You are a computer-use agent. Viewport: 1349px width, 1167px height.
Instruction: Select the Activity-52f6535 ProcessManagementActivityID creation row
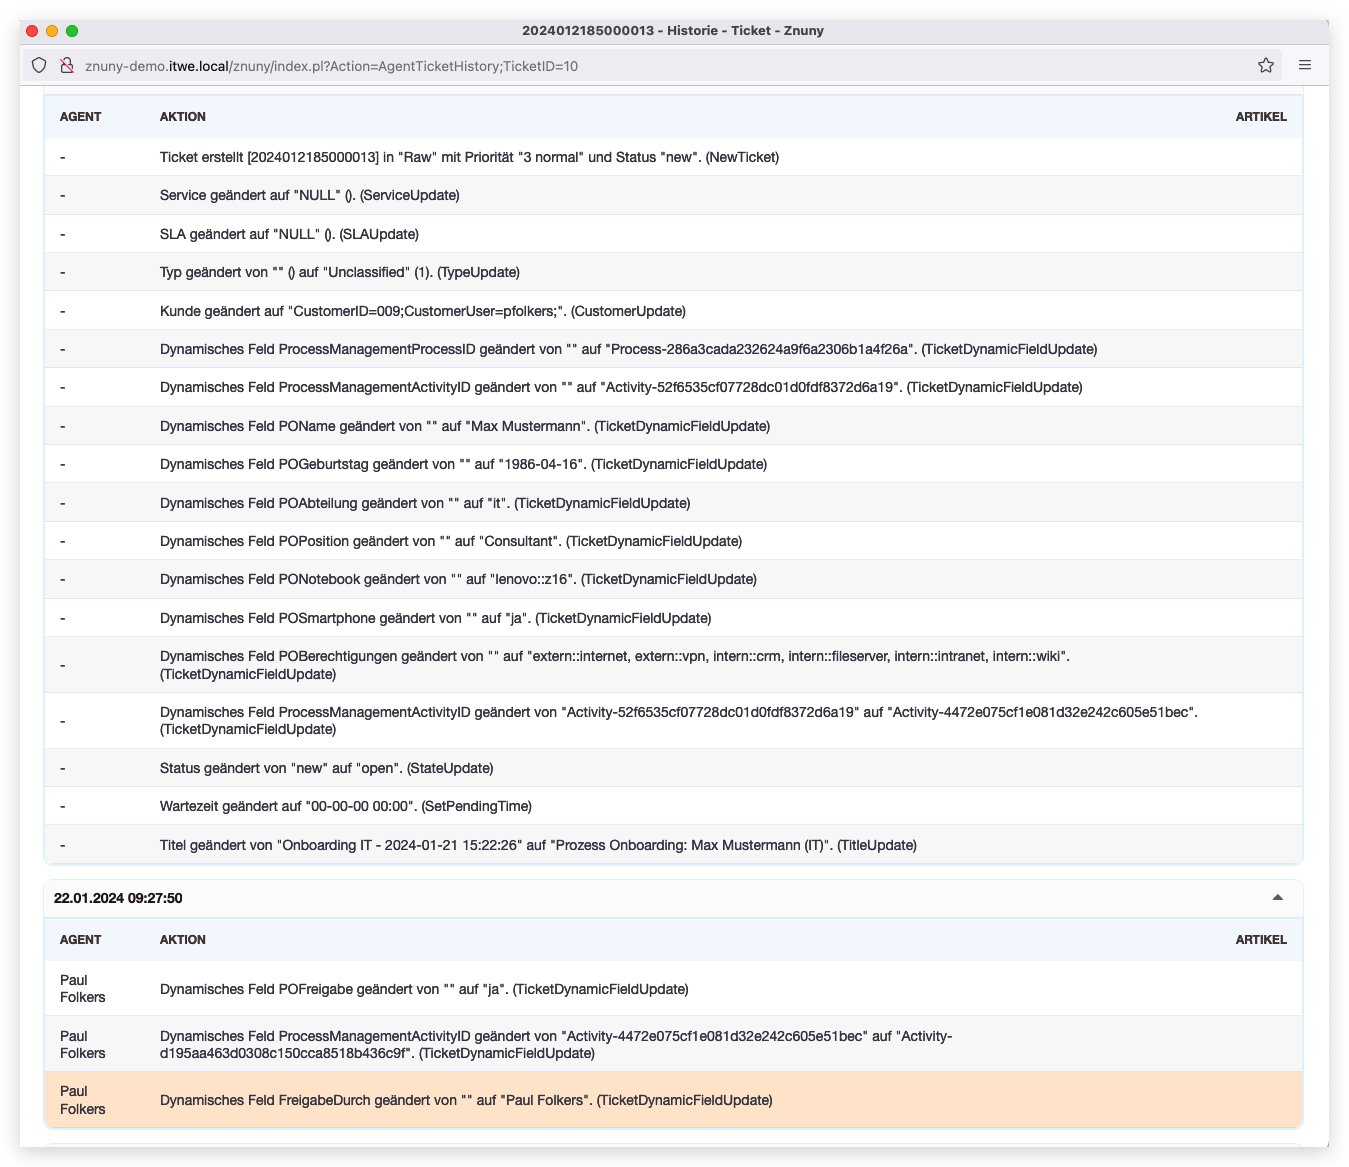click(x=673, y=387)
